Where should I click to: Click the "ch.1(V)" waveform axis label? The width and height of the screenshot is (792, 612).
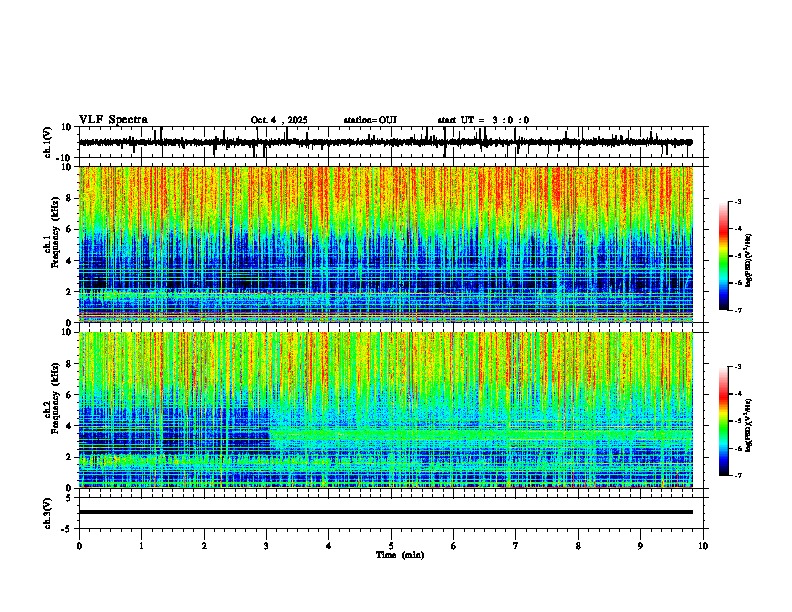click(x=48, y=142)
